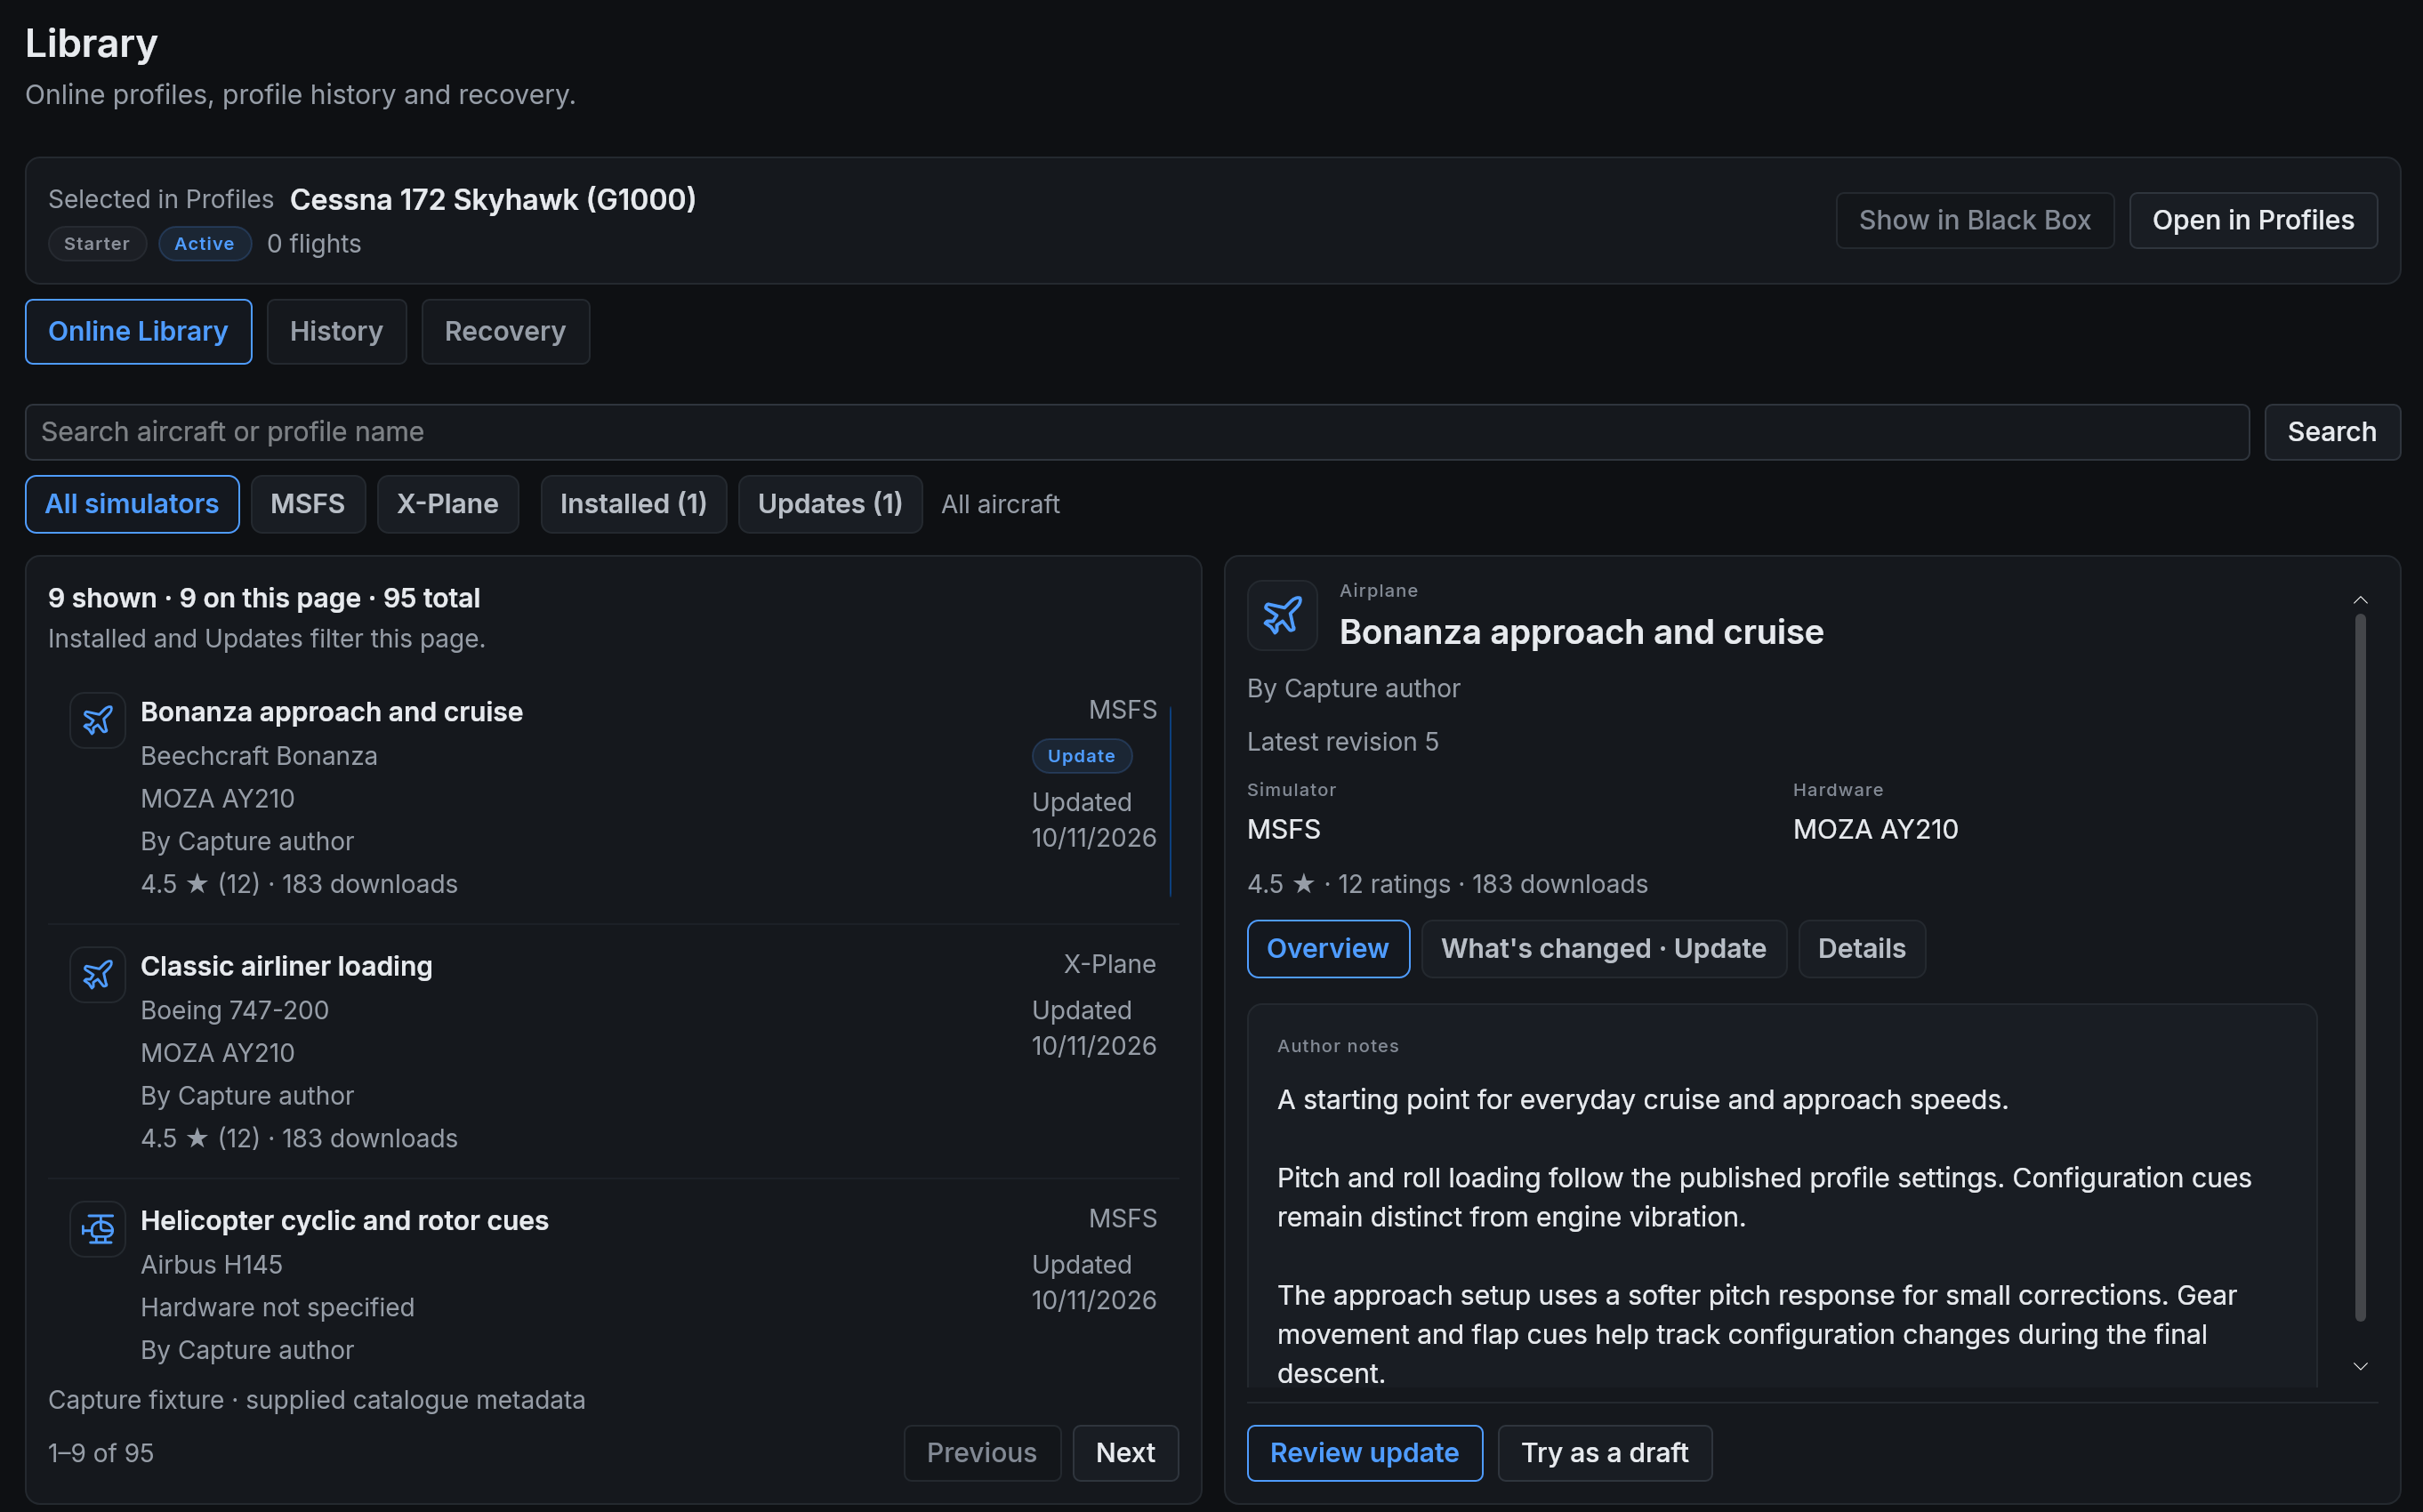The image size is (2423, 1512).
Task: Click the Cessna 172 Skyhawk (G1000) title
Action: coord(492,200)
